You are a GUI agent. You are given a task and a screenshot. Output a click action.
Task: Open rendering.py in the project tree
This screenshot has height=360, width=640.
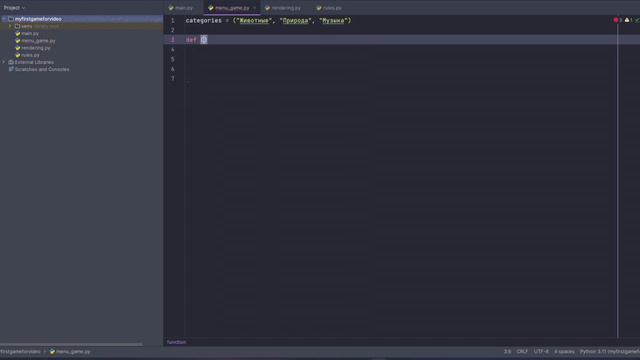[x=36, y=48]
